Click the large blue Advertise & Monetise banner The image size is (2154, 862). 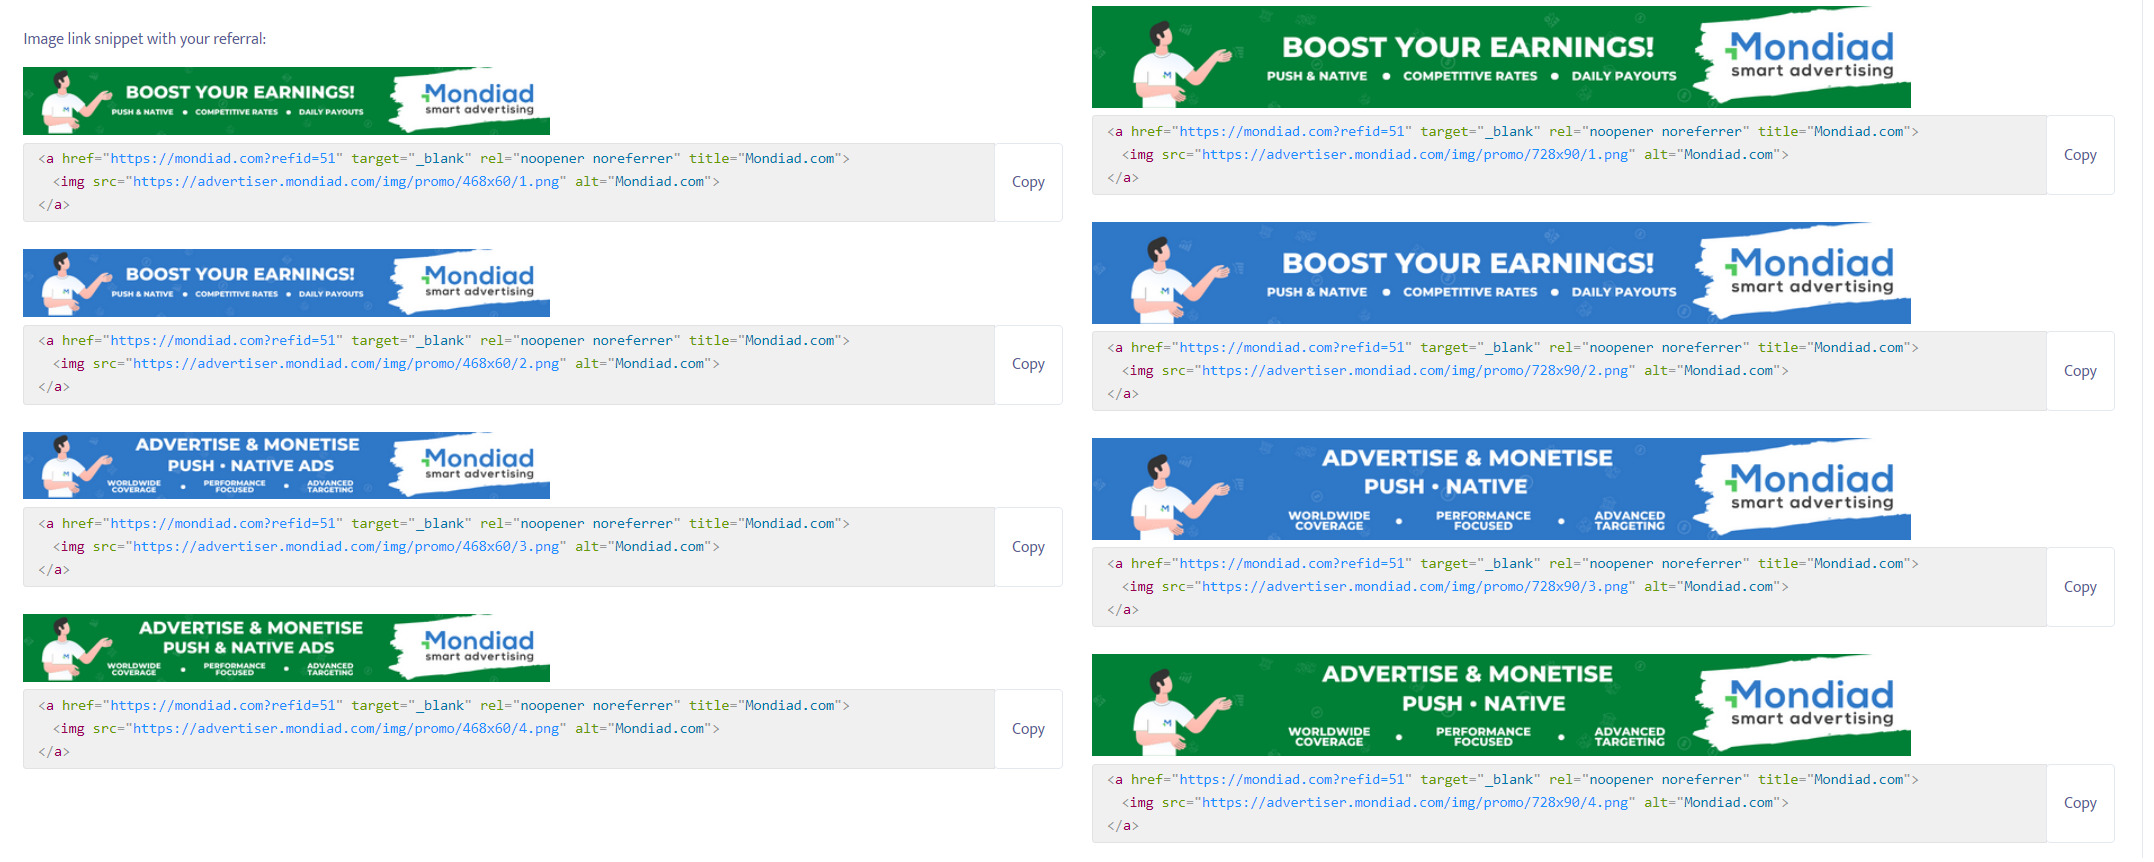click(x=1500, y=489)
